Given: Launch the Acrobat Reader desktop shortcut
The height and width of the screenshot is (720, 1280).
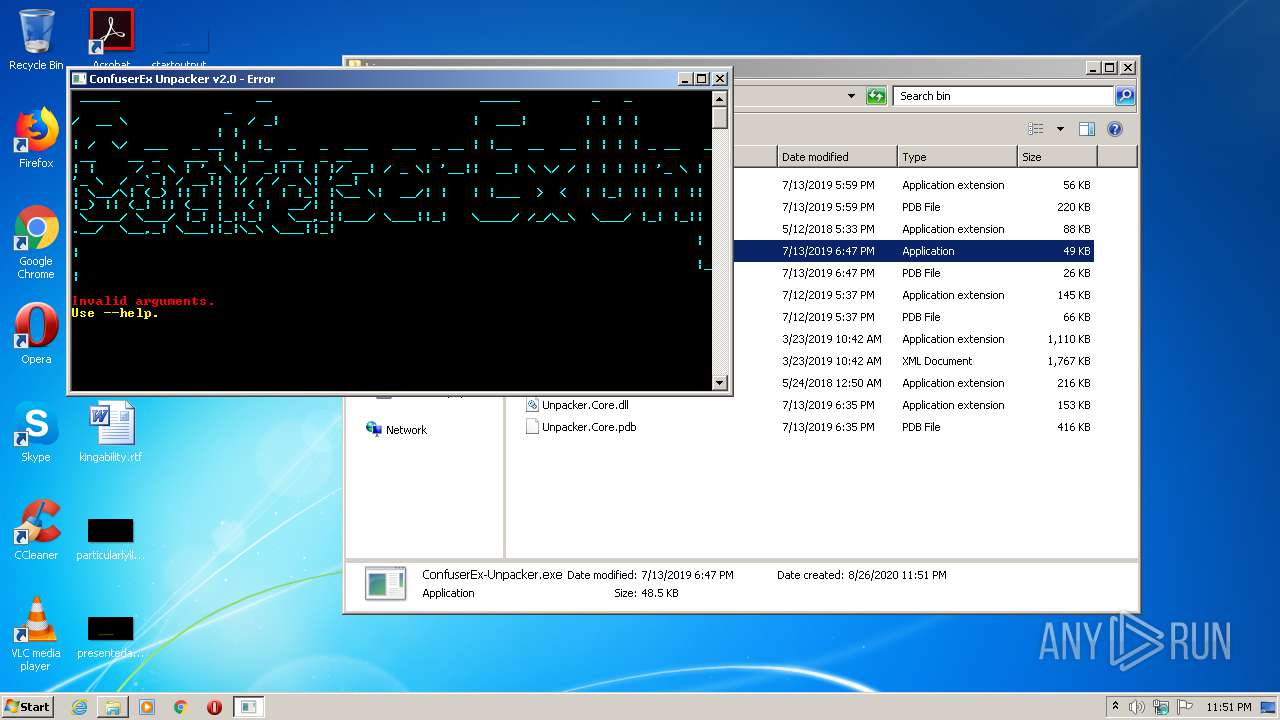Looking at the screenshot, I should (x=111, y=32).
